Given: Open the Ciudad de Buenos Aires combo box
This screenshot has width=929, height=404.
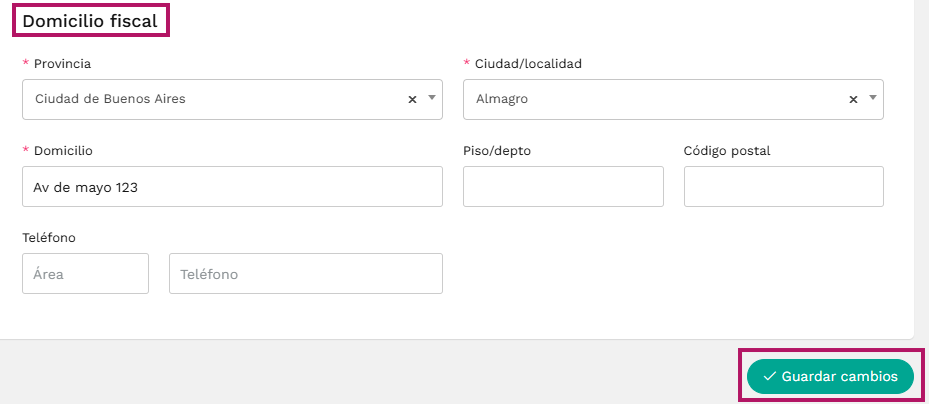Looking at the screenshot, I should (232, 100).
